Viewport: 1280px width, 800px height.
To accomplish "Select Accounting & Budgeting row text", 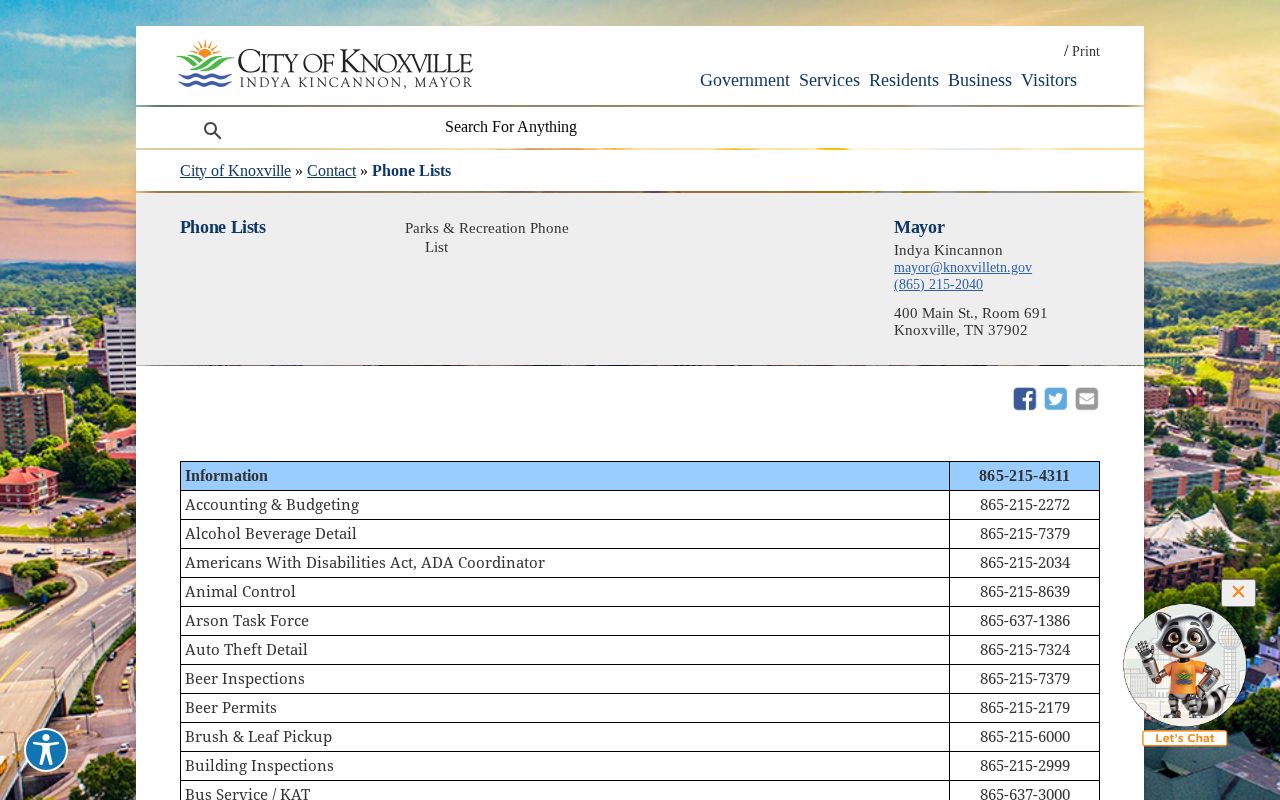I will point(272,505).
